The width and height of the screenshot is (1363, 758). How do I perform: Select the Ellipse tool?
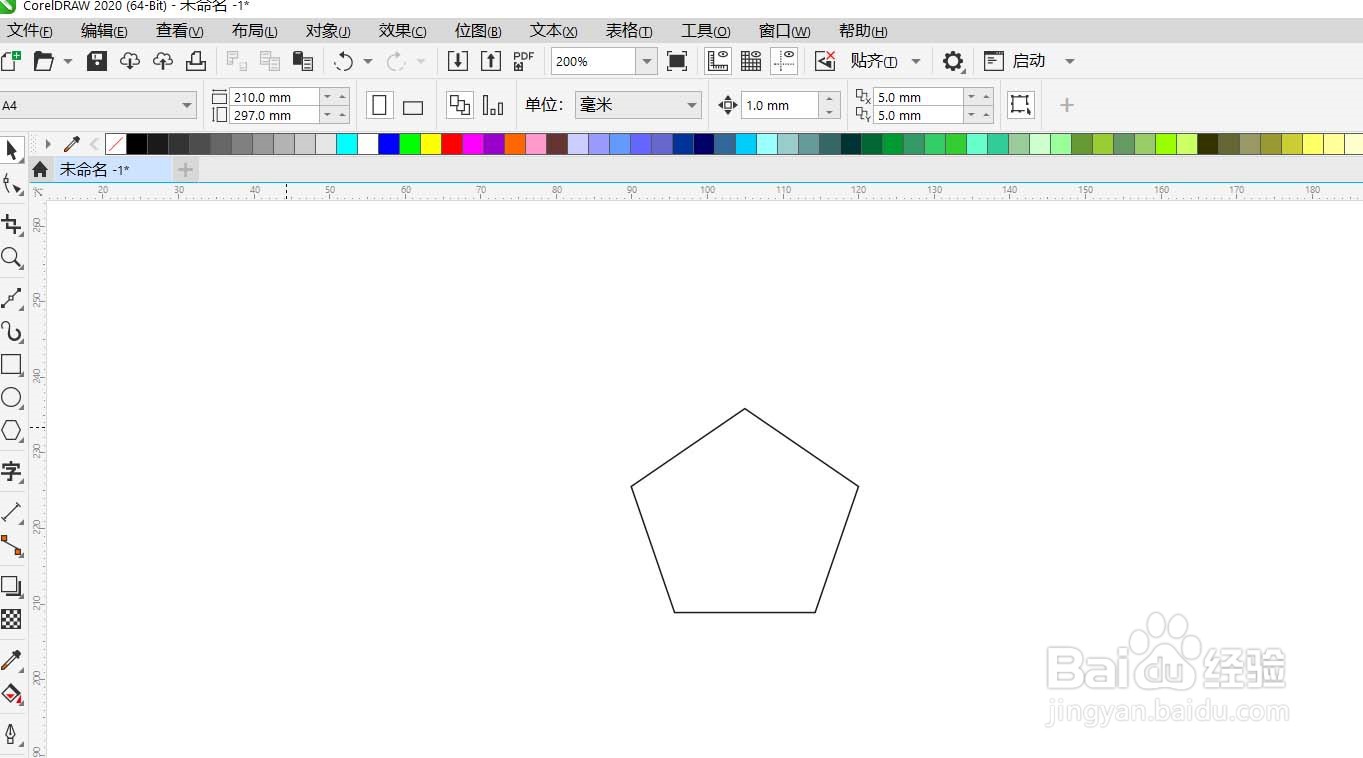pos(12,398)
